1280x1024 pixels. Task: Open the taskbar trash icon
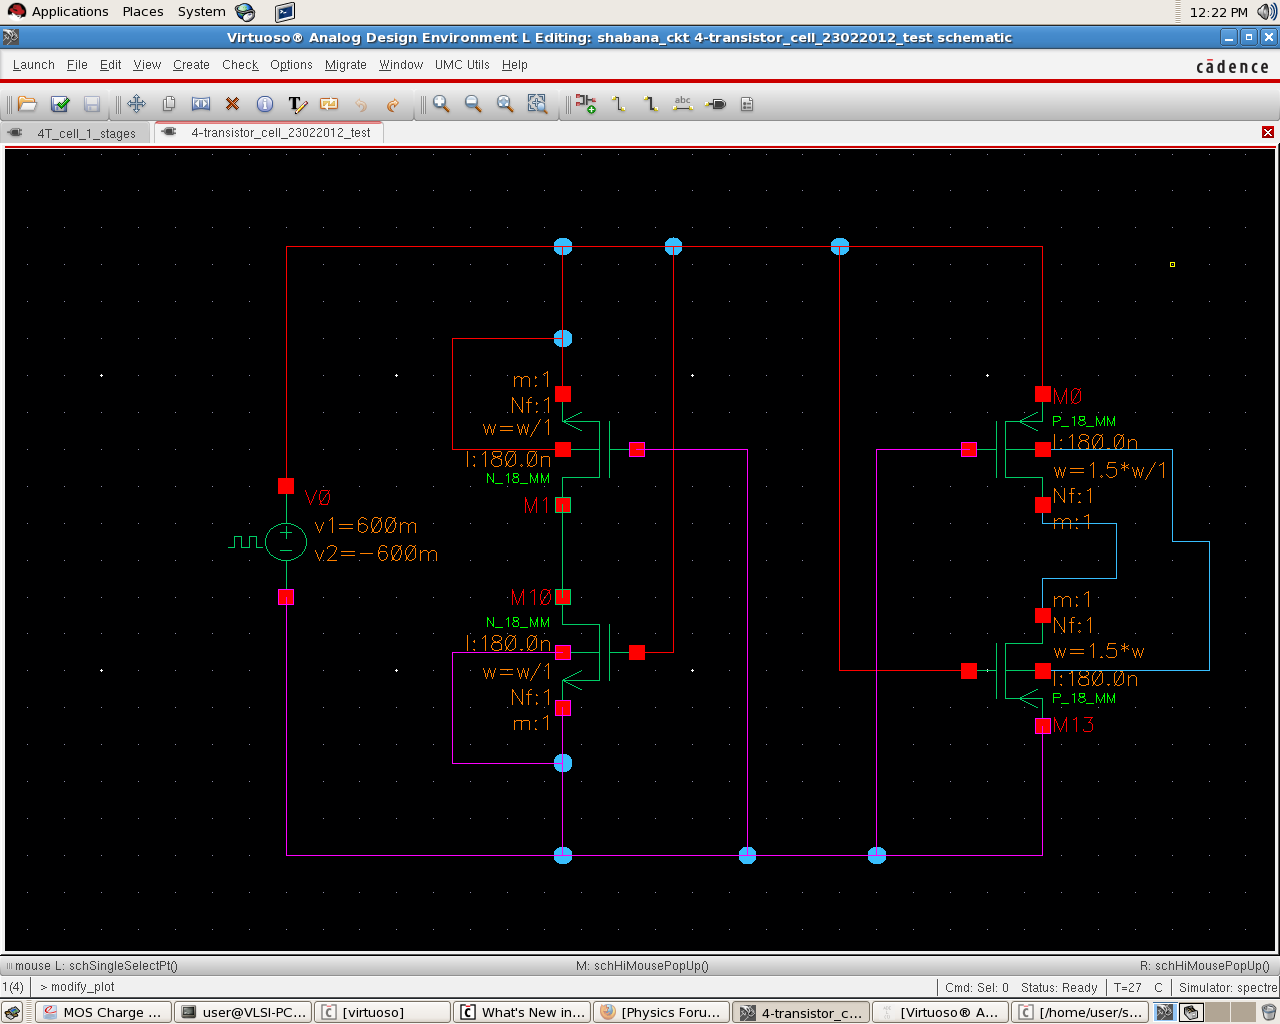tap(1268, 1012)
